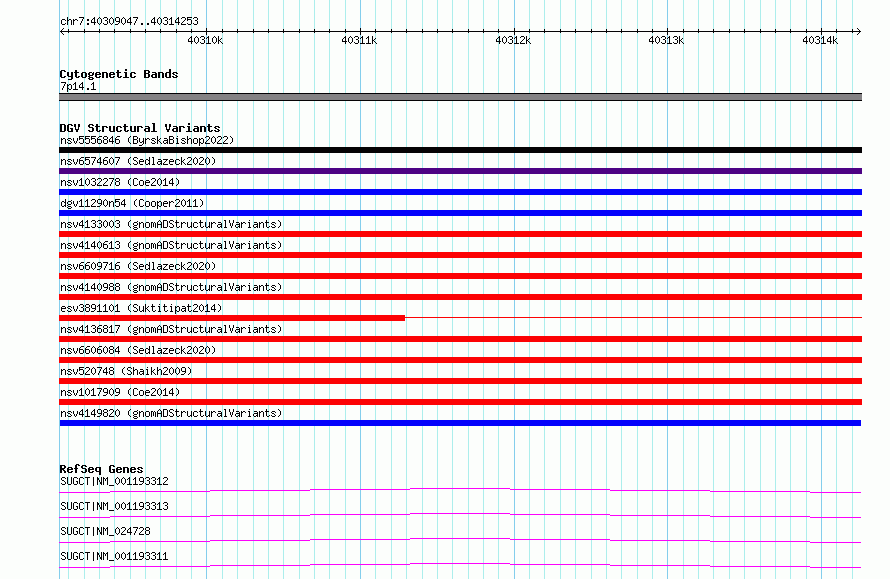Image resolution: width=890 pixels, height=579 pixels.
Task: Click the gray 7p14.1 cytogenetic band
Action: point(460,97)
